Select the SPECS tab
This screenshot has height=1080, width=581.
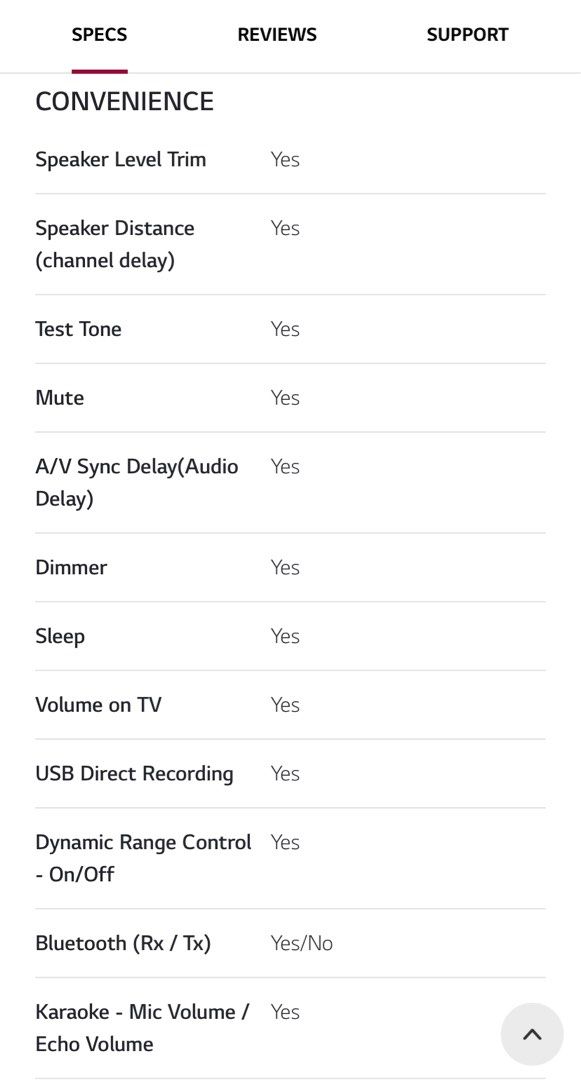(x=99, y=34)
